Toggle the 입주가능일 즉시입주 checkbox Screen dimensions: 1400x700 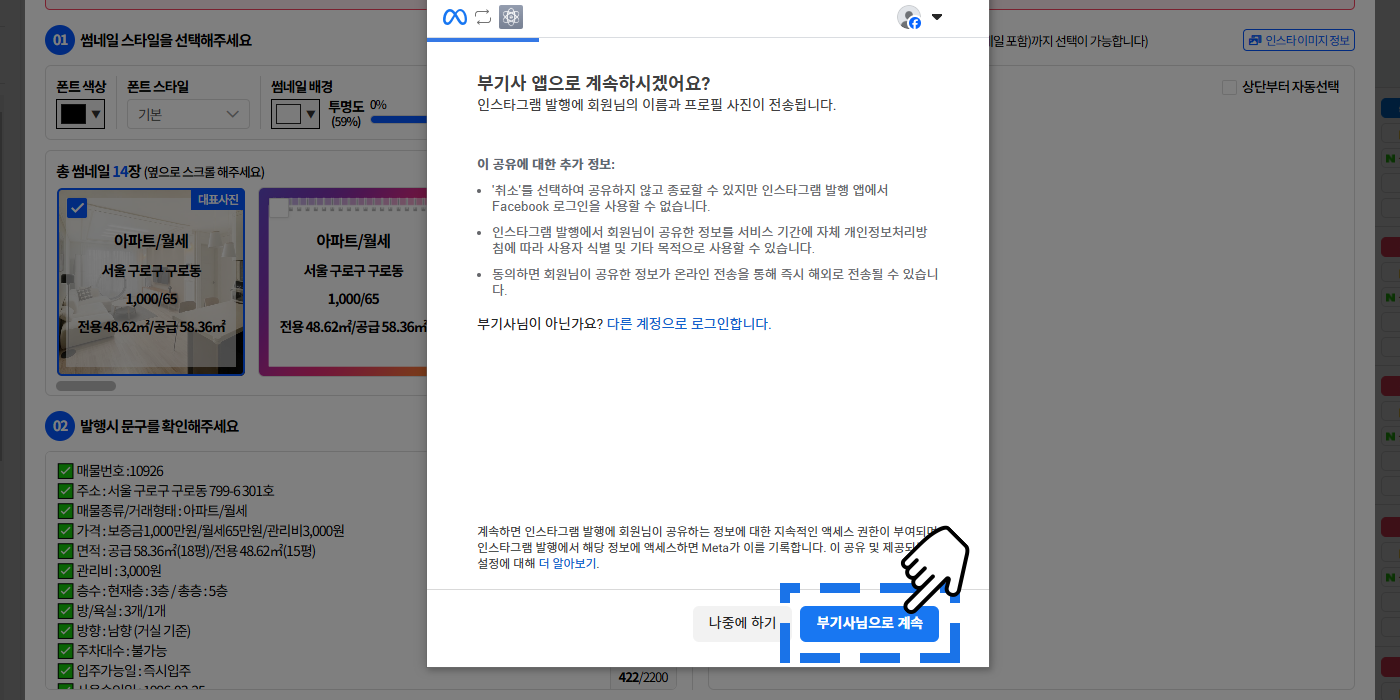[x=65, y=671]
